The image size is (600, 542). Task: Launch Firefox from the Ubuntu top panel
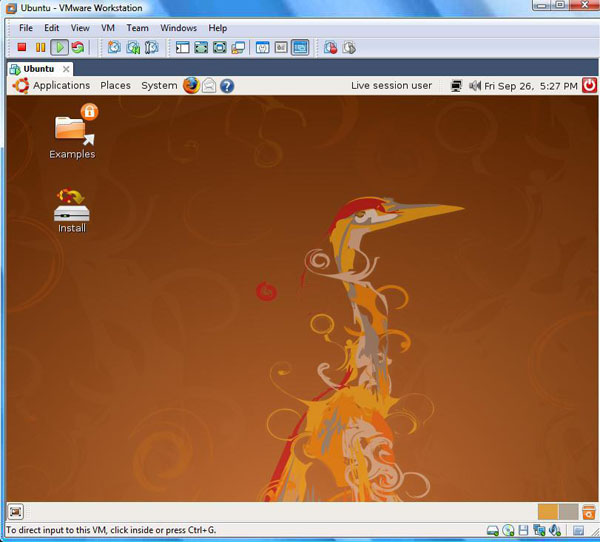191,85
